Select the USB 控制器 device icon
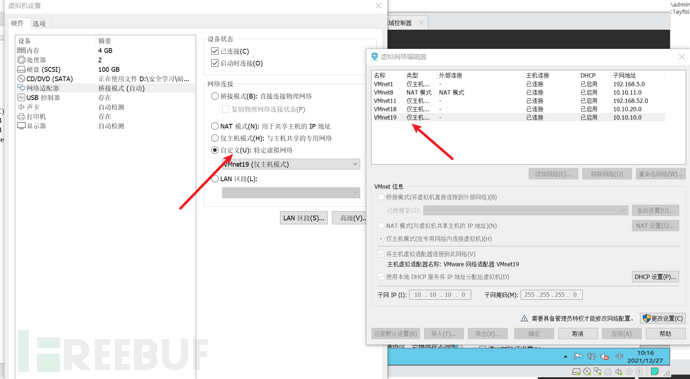 click(21, 98)
